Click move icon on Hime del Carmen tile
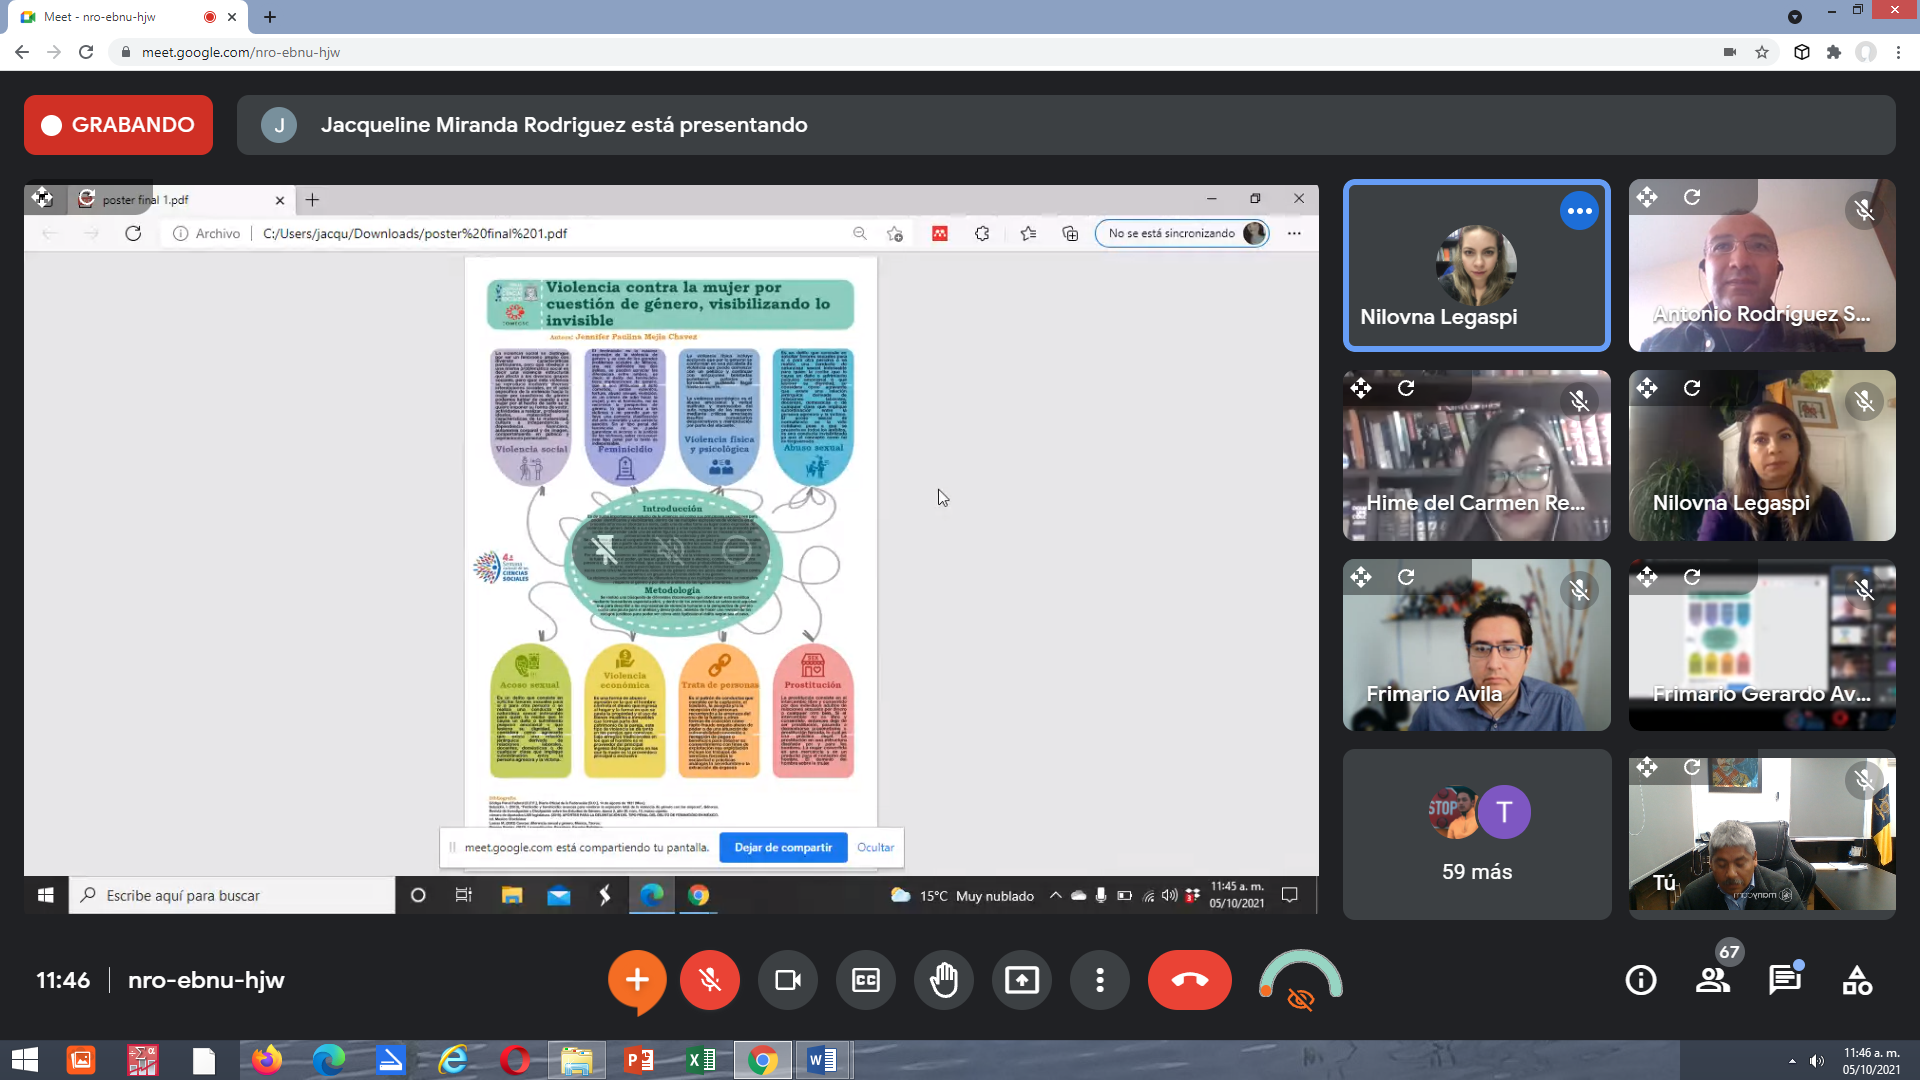This screenshot has height=1080, width=1920. 1361,388
